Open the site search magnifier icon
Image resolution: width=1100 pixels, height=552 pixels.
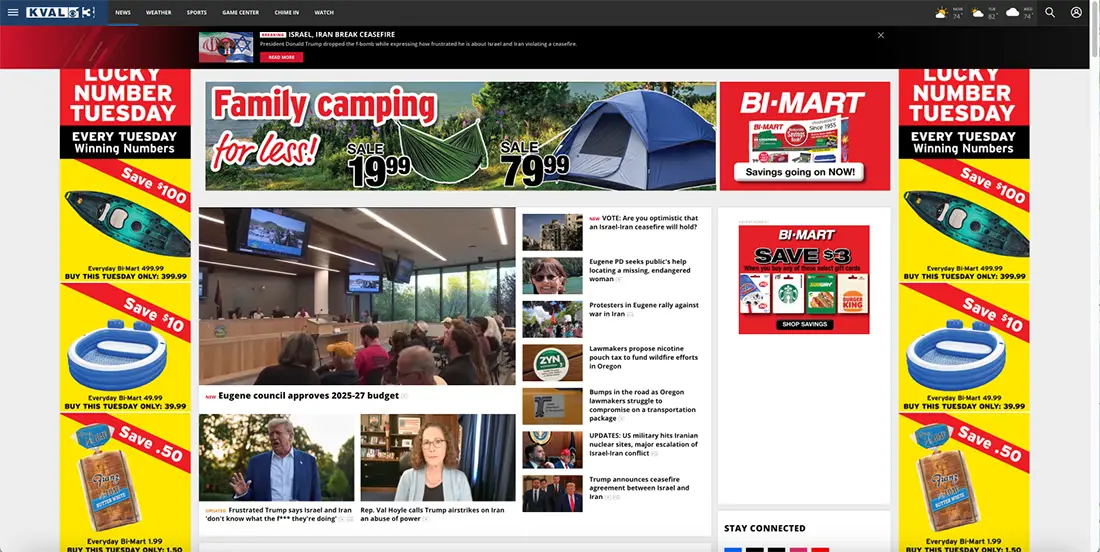1049,13
